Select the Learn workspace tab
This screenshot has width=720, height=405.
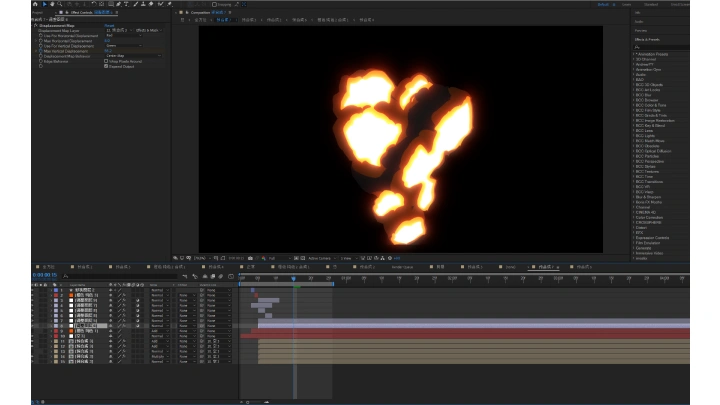[626, 5]
